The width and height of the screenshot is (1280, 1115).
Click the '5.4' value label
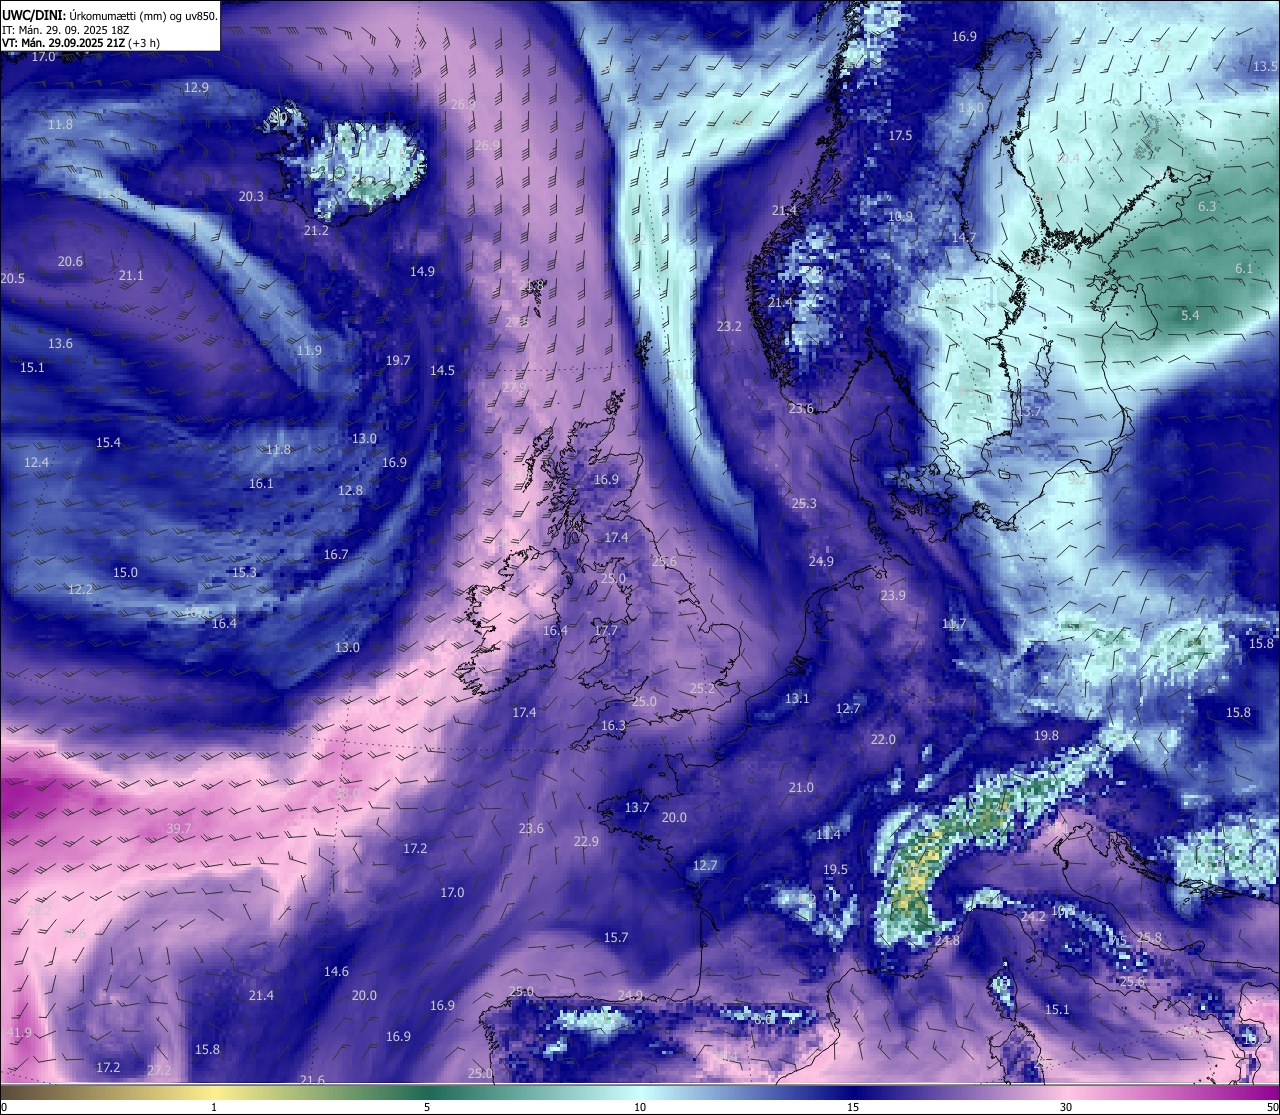1190,316
